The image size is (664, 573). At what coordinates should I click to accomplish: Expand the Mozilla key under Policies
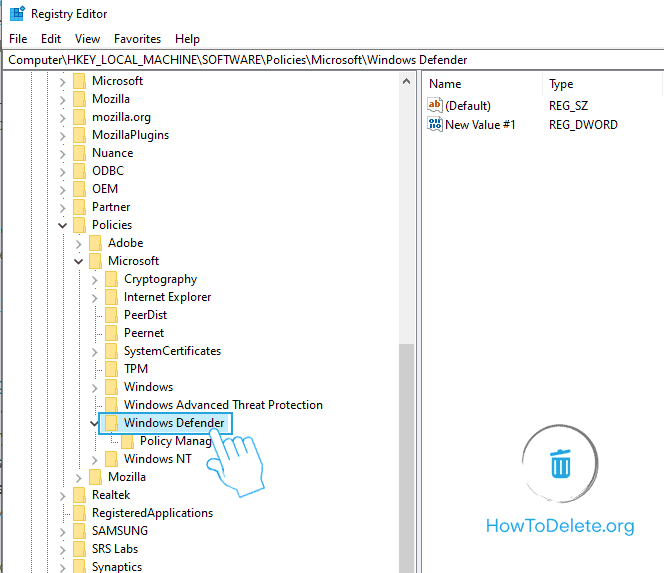click(79, 478)
